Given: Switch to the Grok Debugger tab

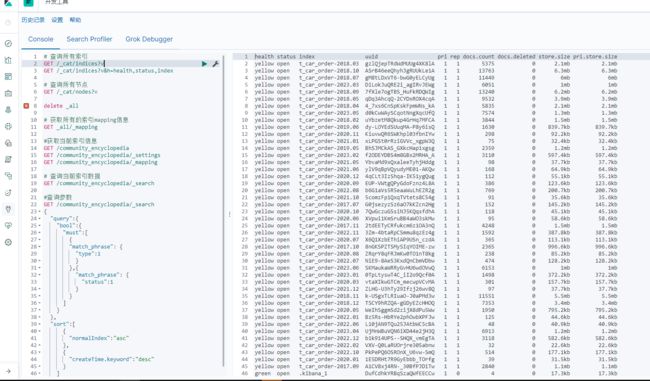Looking at the screenshot, I should point(149,39).
